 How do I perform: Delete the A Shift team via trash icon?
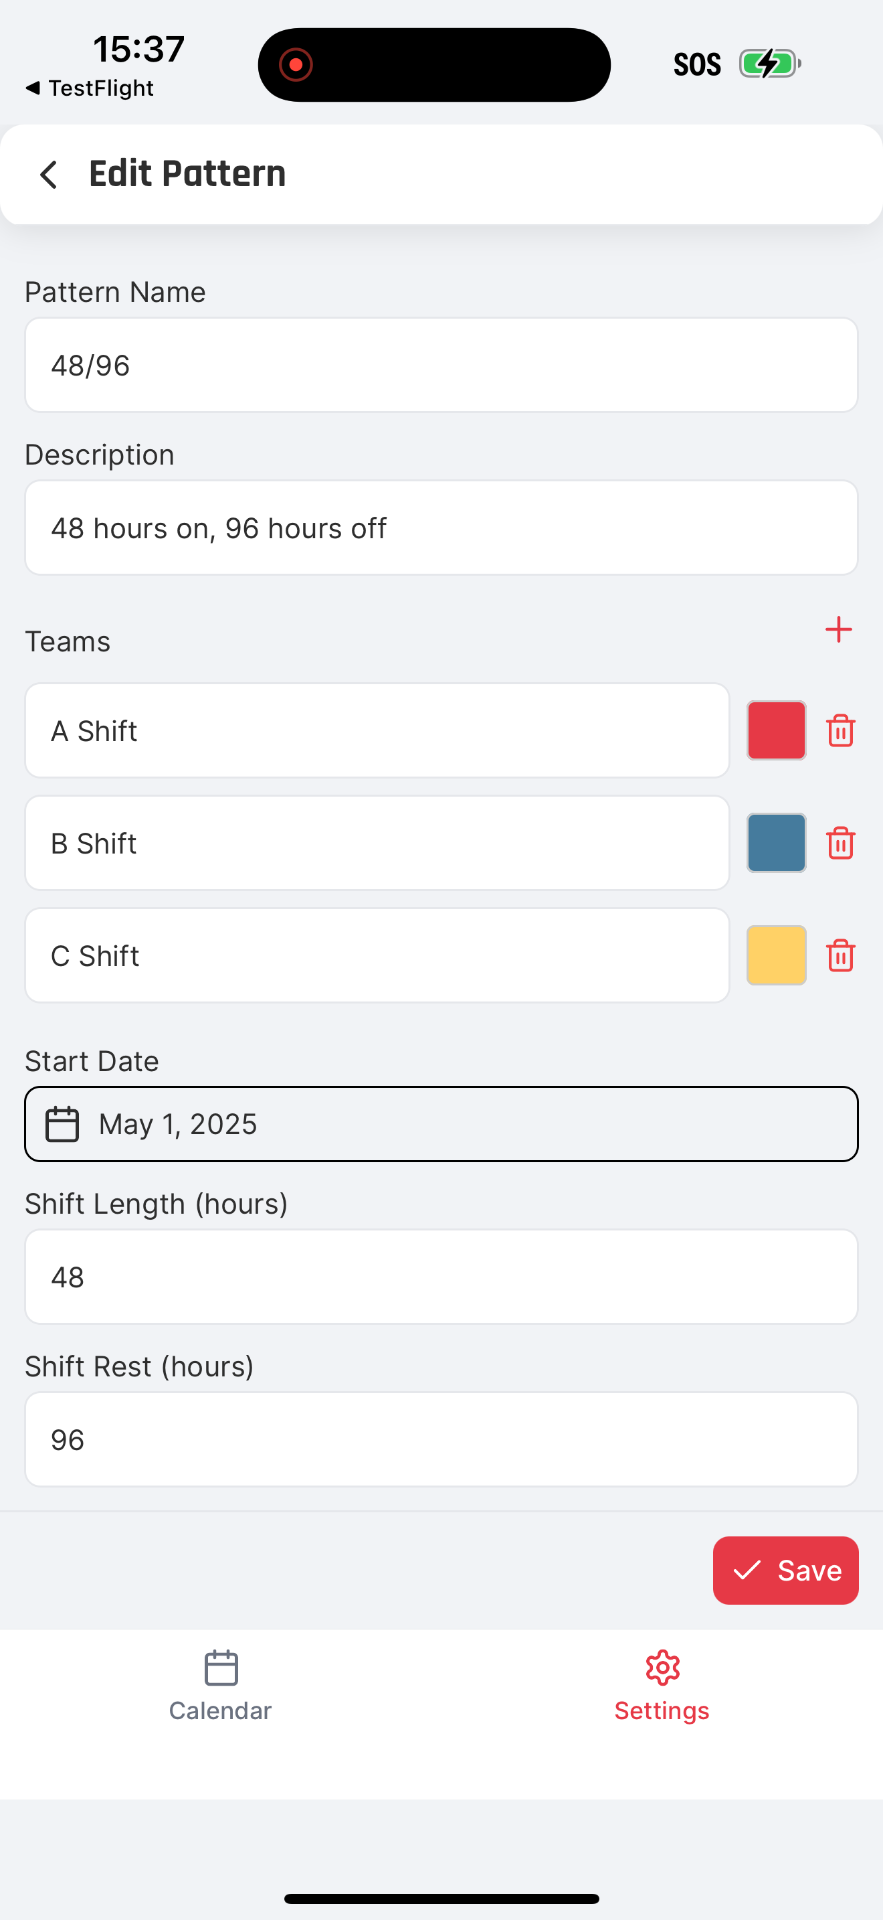click(x=841, y=730)
